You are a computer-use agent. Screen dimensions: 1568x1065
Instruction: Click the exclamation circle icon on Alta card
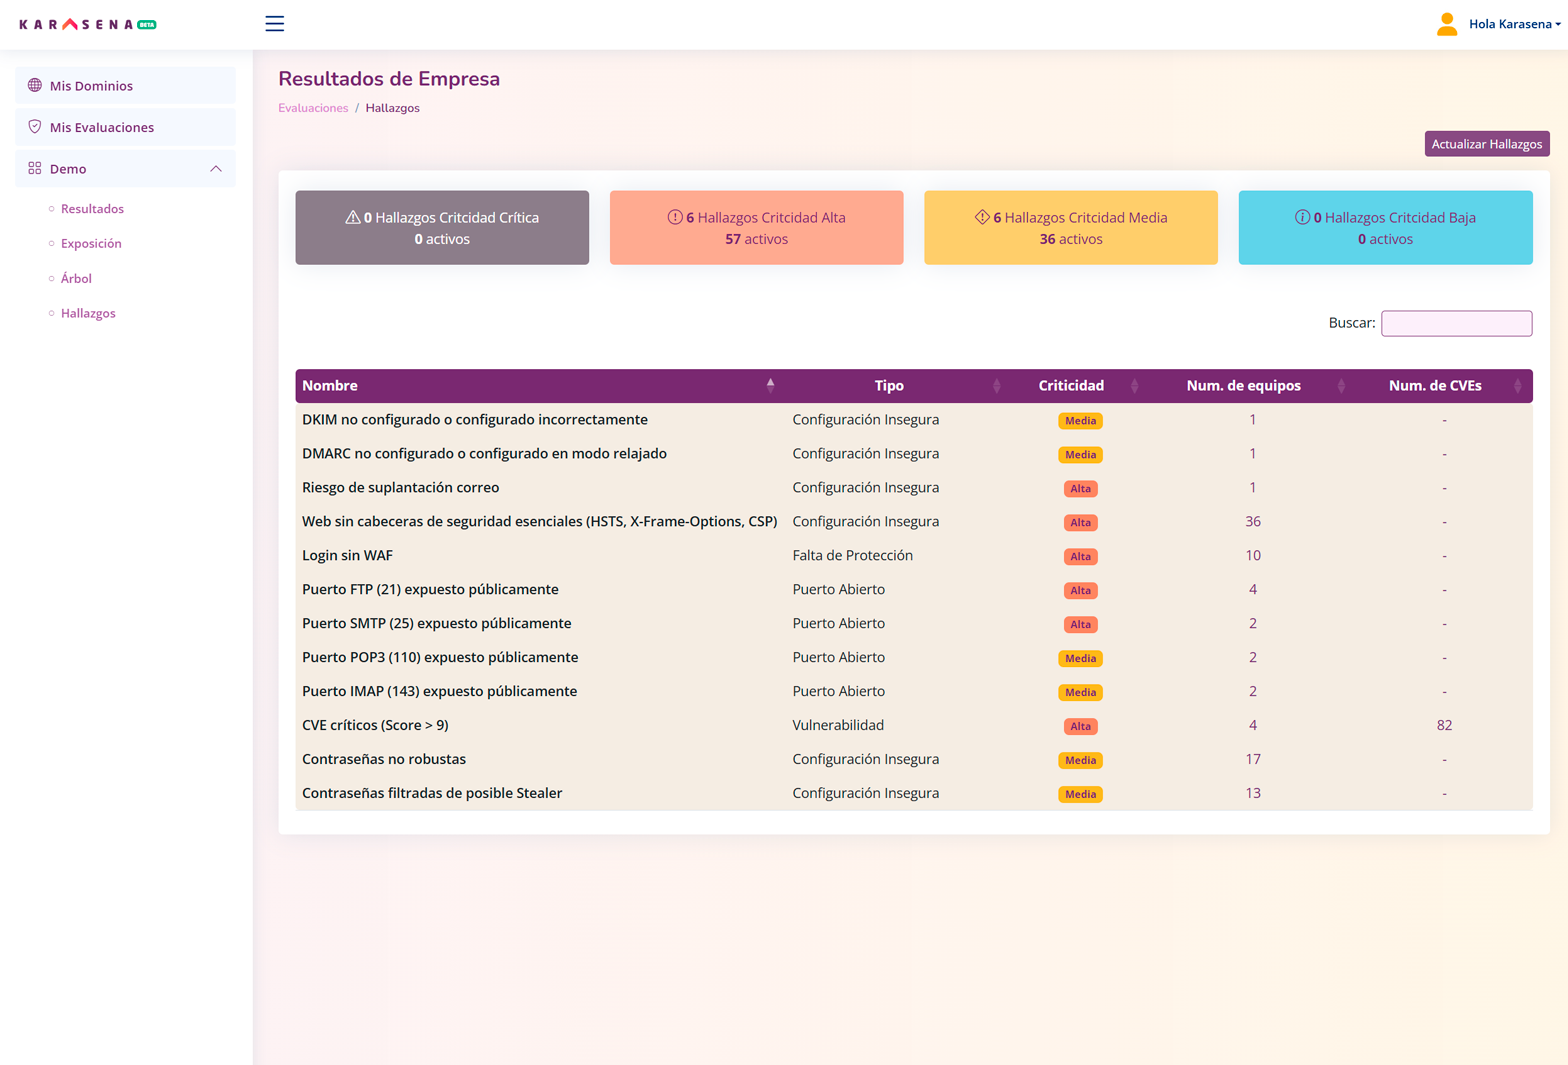tap(675, 217)
